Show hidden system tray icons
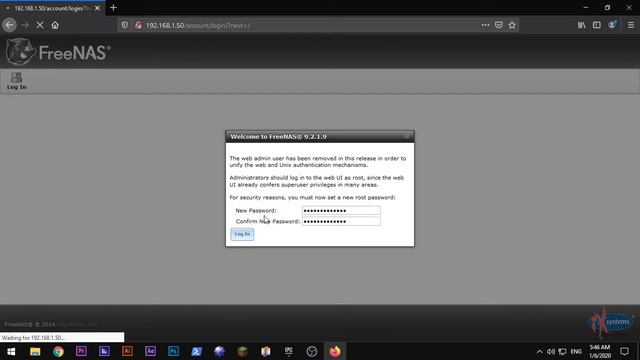The width and height of the screenshot is (640, 360). coord(540,351)
